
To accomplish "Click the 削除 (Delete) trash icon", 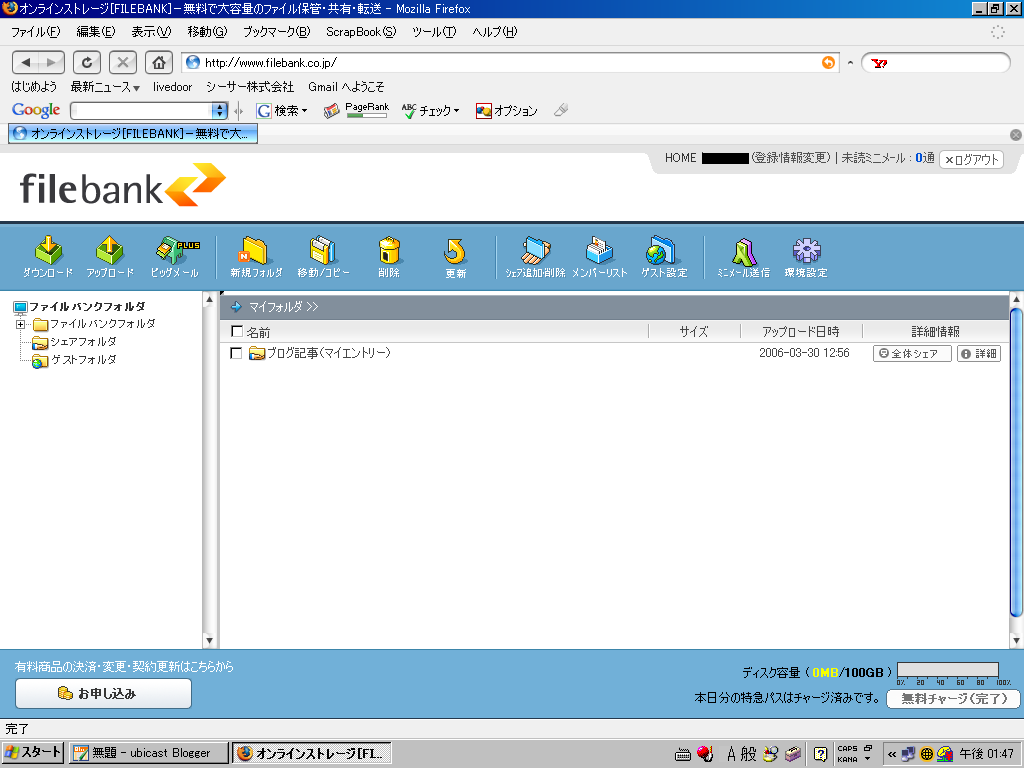I will 389,256.
